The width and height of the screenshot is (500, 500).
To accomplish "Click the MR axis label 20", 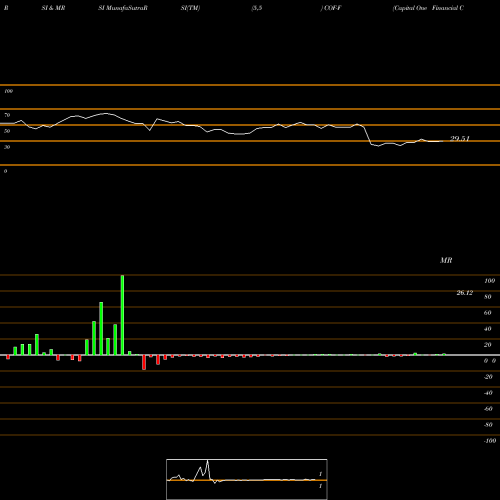I will [x=488, y=345].
